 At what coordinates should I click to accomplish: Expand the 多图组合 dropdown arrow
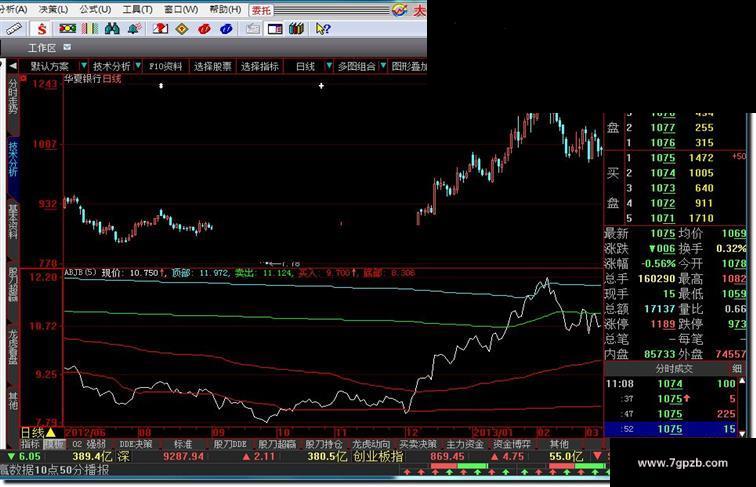pyautogui.click(x=383, y=66)
